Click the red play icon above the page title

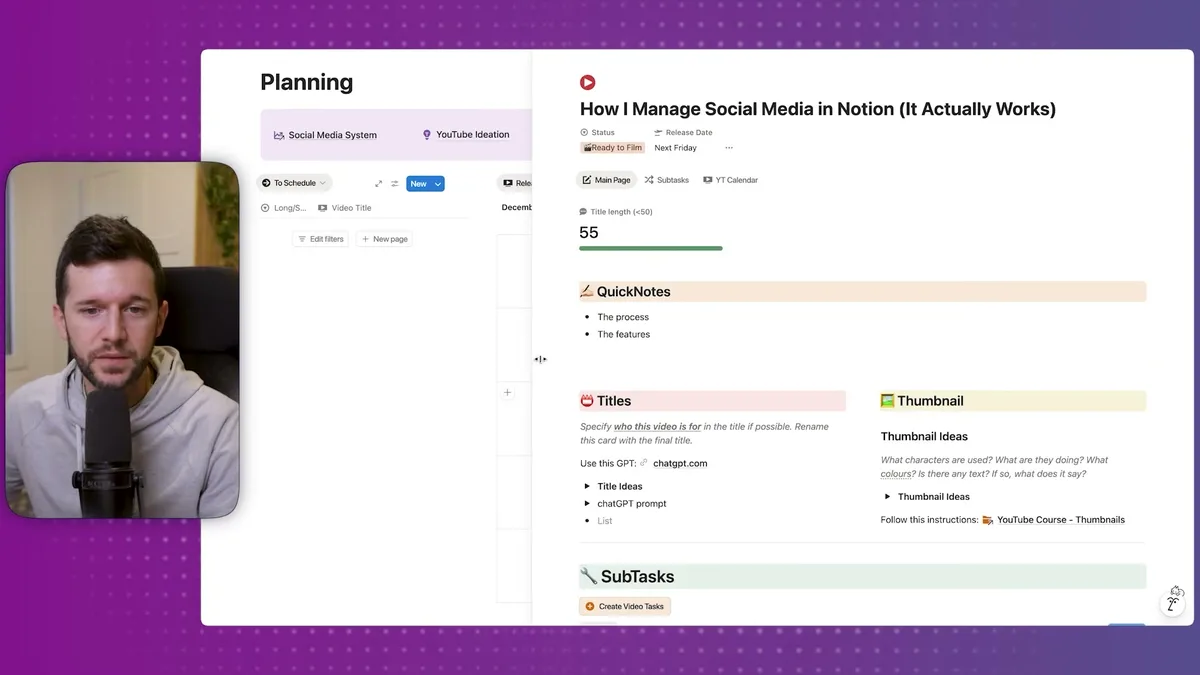point(587,82)
